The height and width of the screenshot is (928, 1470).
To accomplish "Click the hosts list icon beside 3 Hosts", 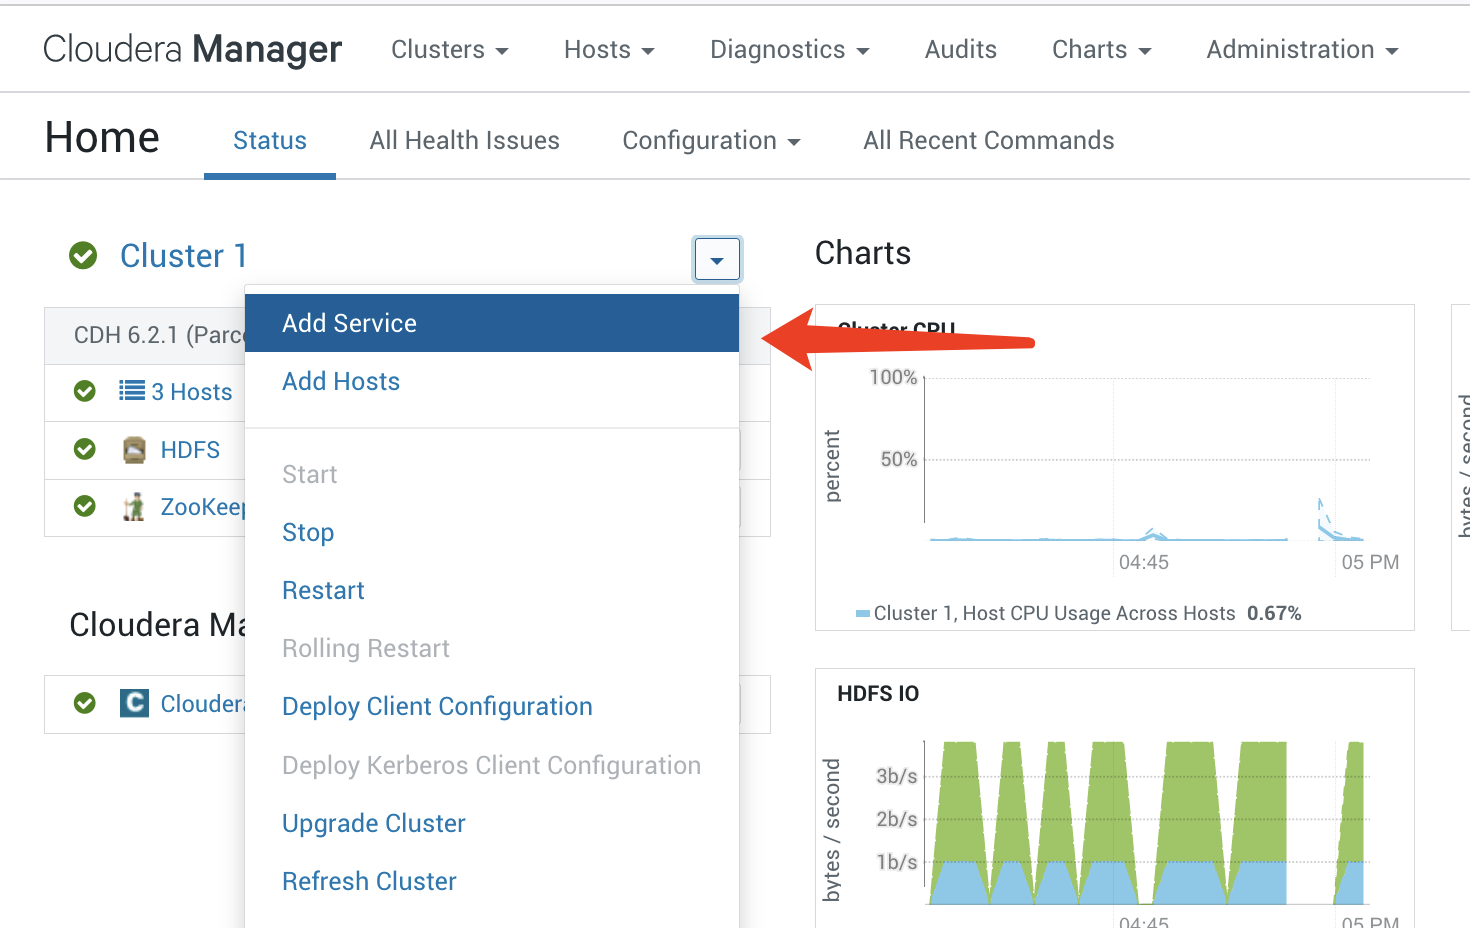I will [x=132, y=390].
